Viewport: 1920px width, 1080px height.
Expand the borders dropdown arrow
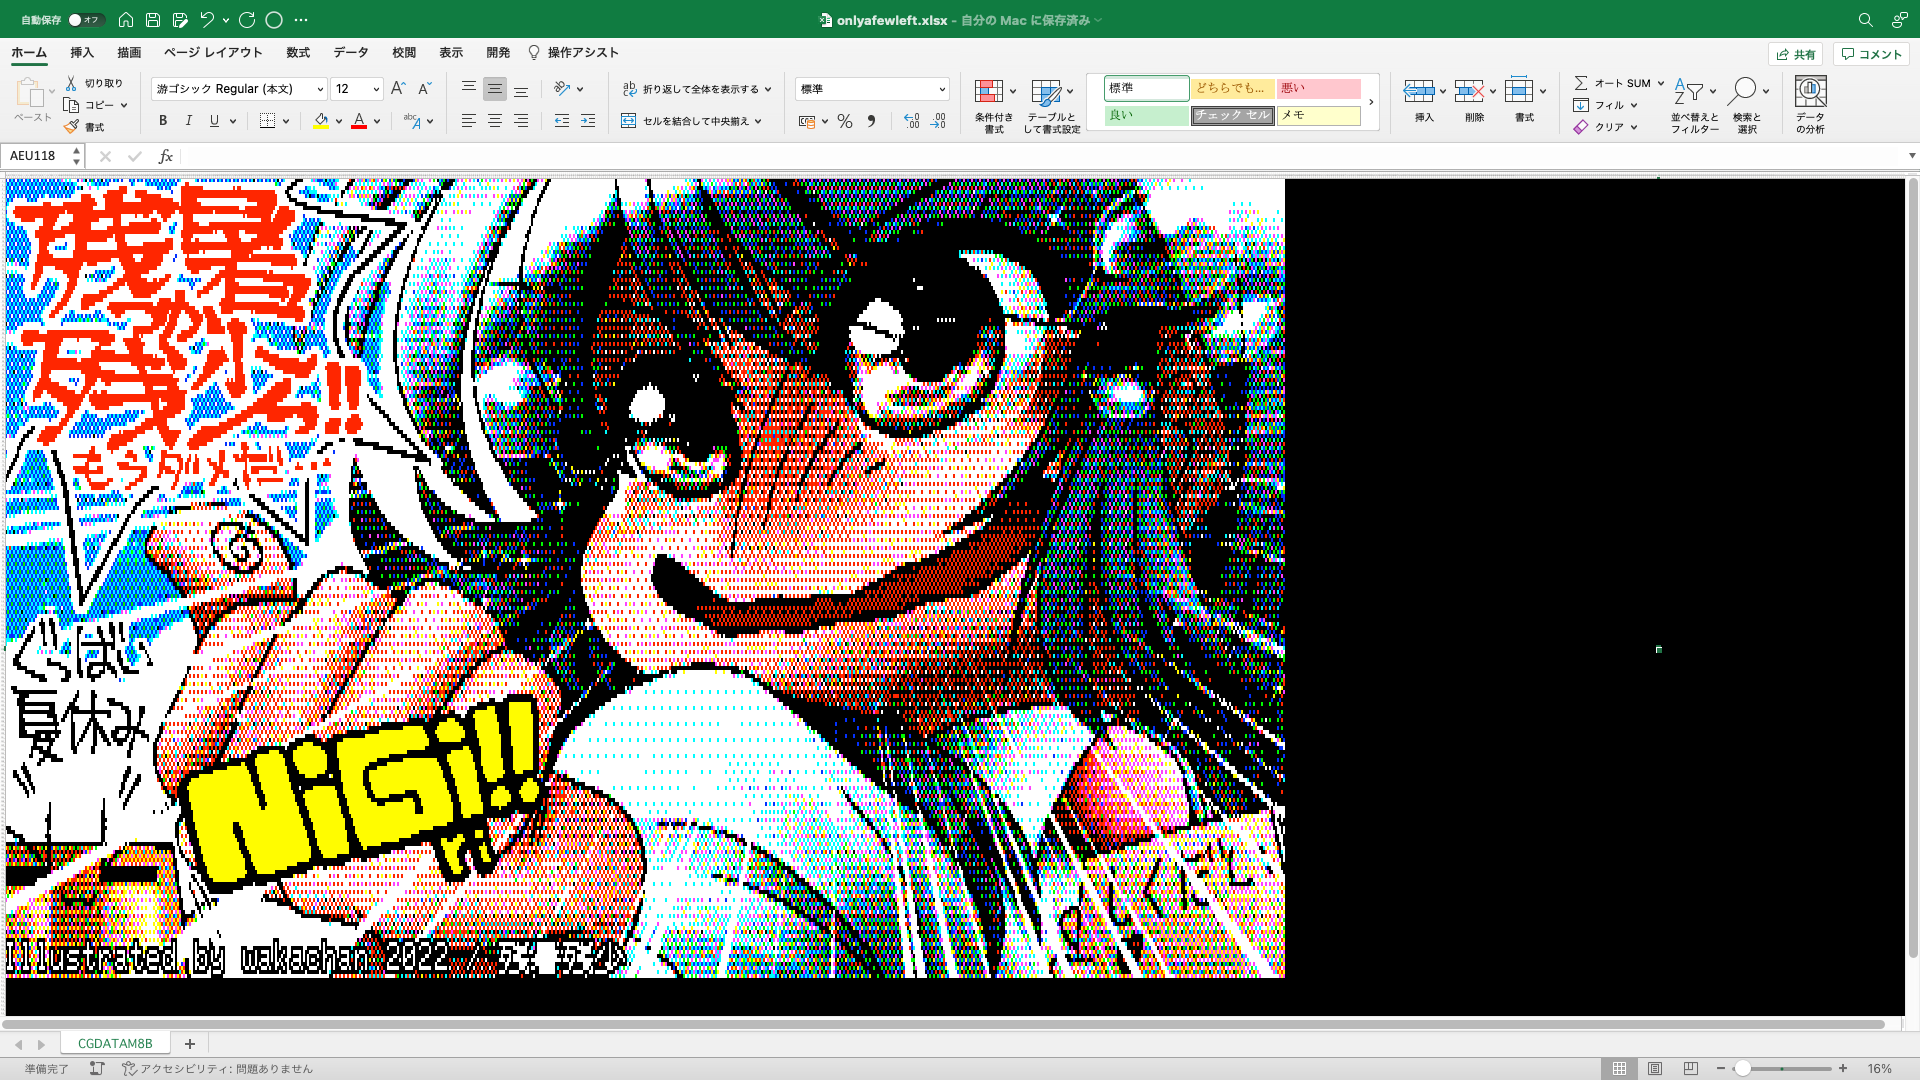(286, 121)
